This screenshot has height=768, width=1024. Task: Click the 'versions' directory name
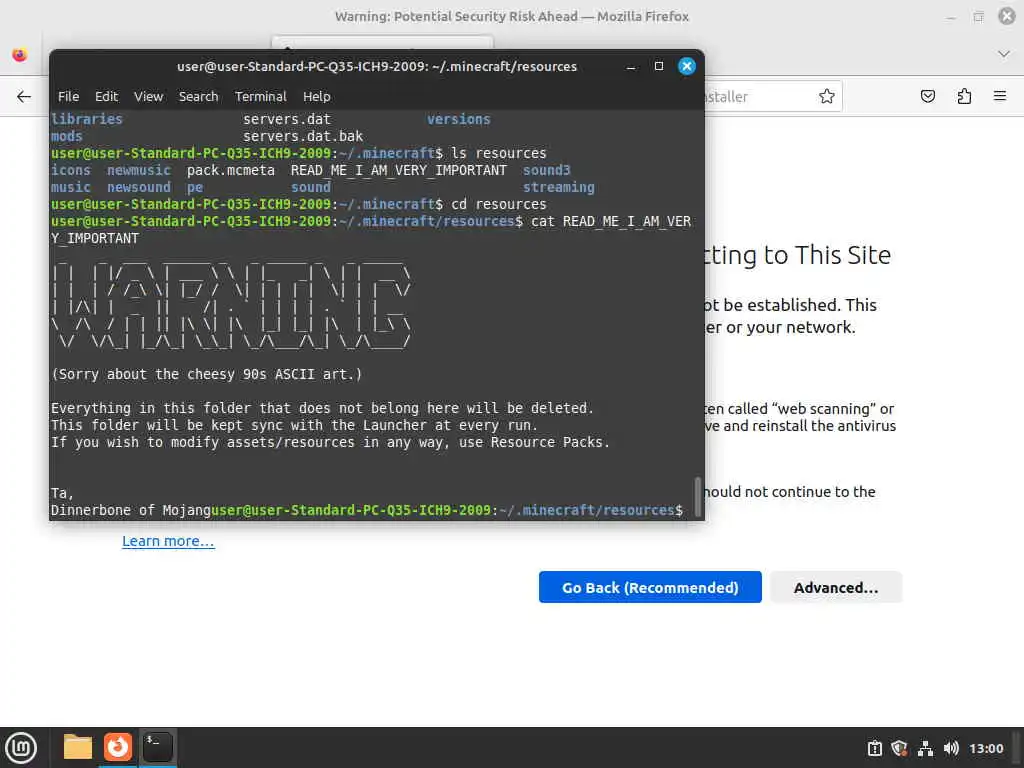[458, 120]
